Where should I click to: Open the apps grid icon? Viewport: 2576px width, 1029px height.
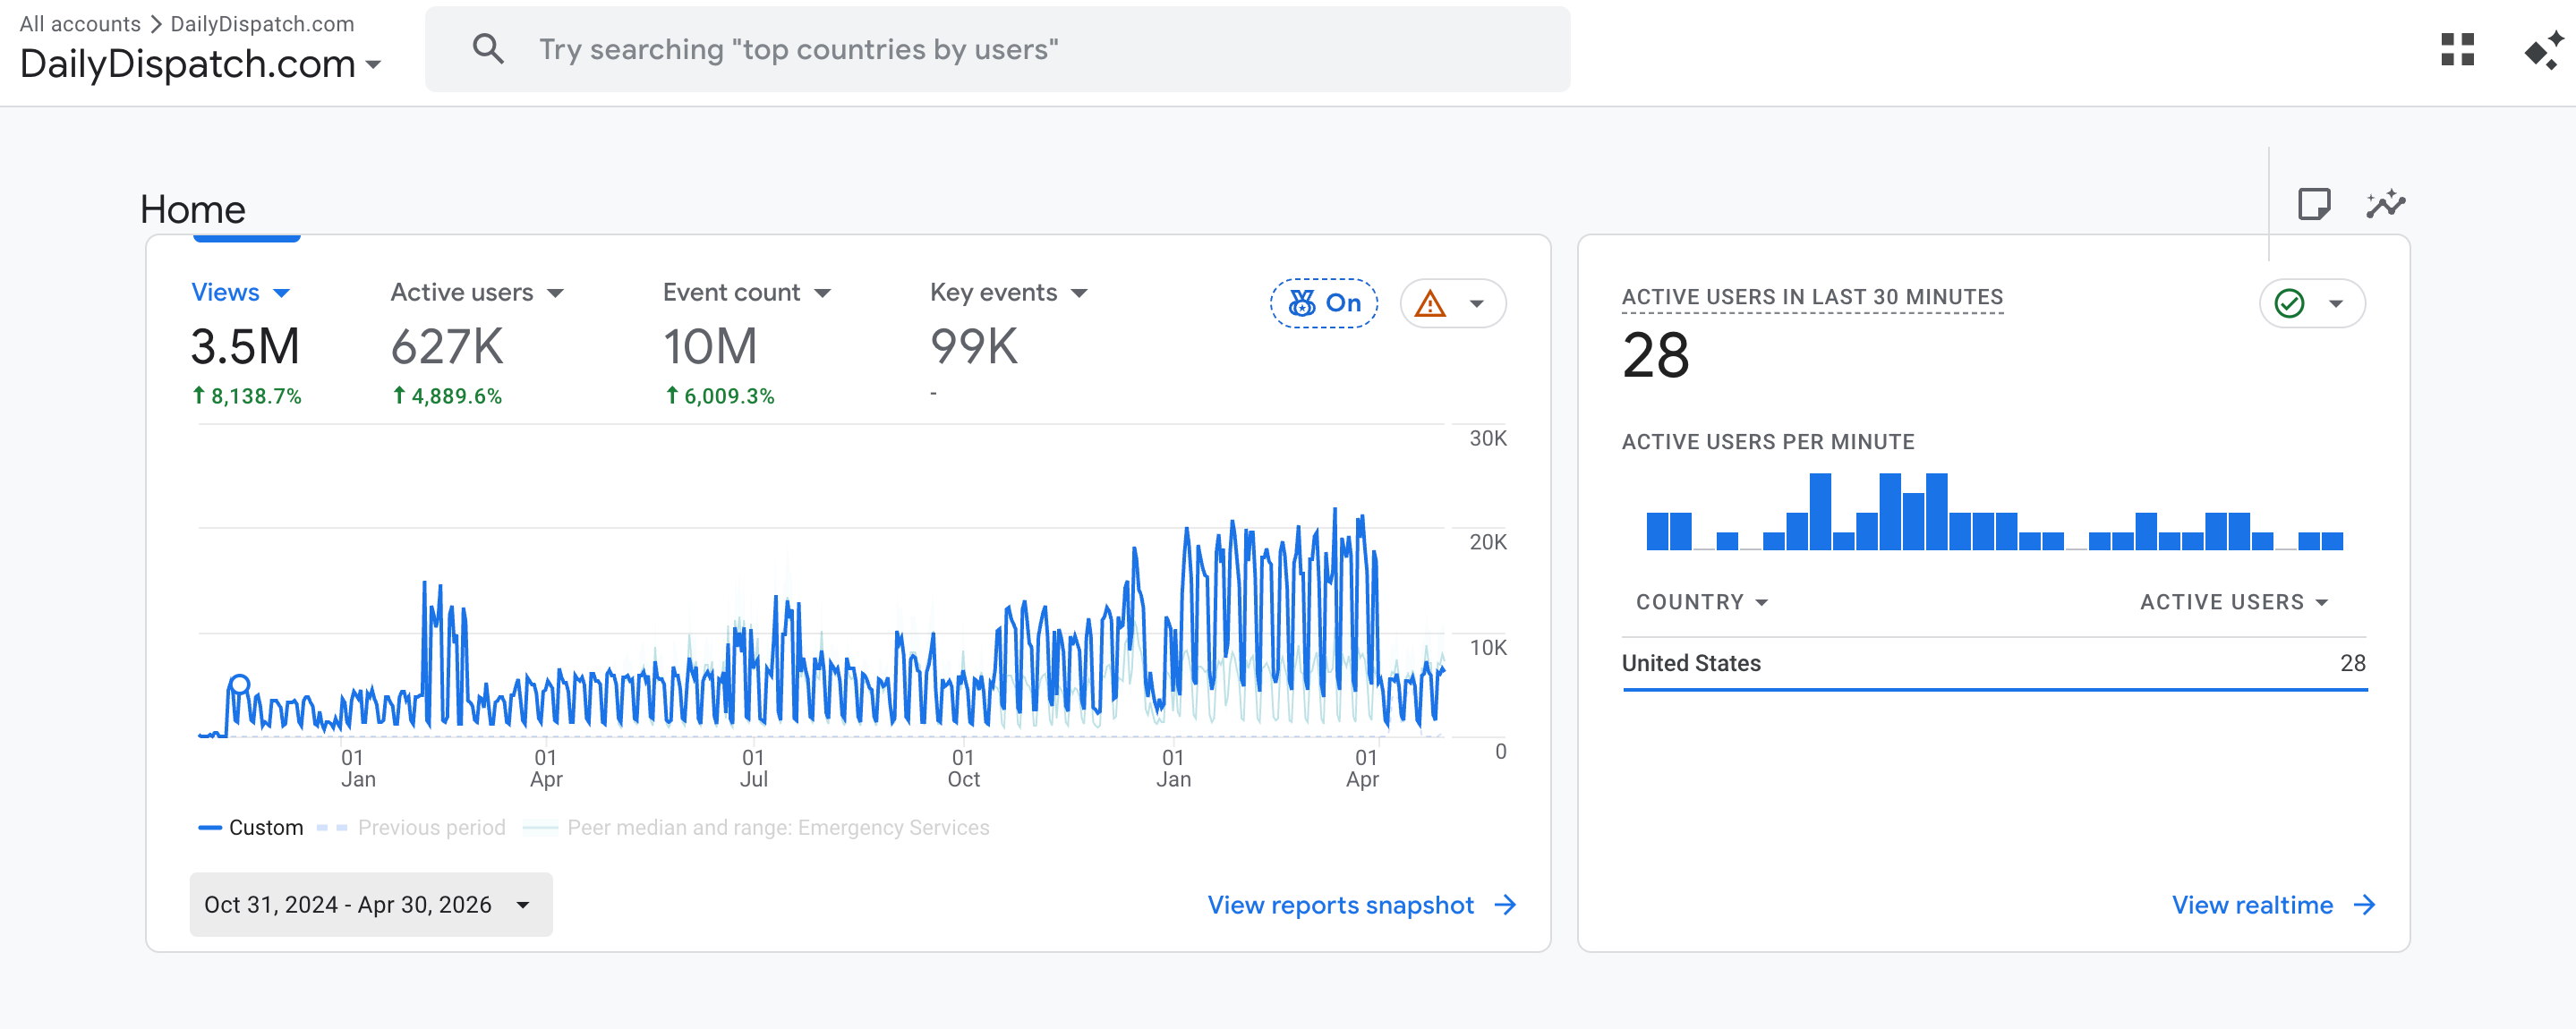coord(2457,50)
